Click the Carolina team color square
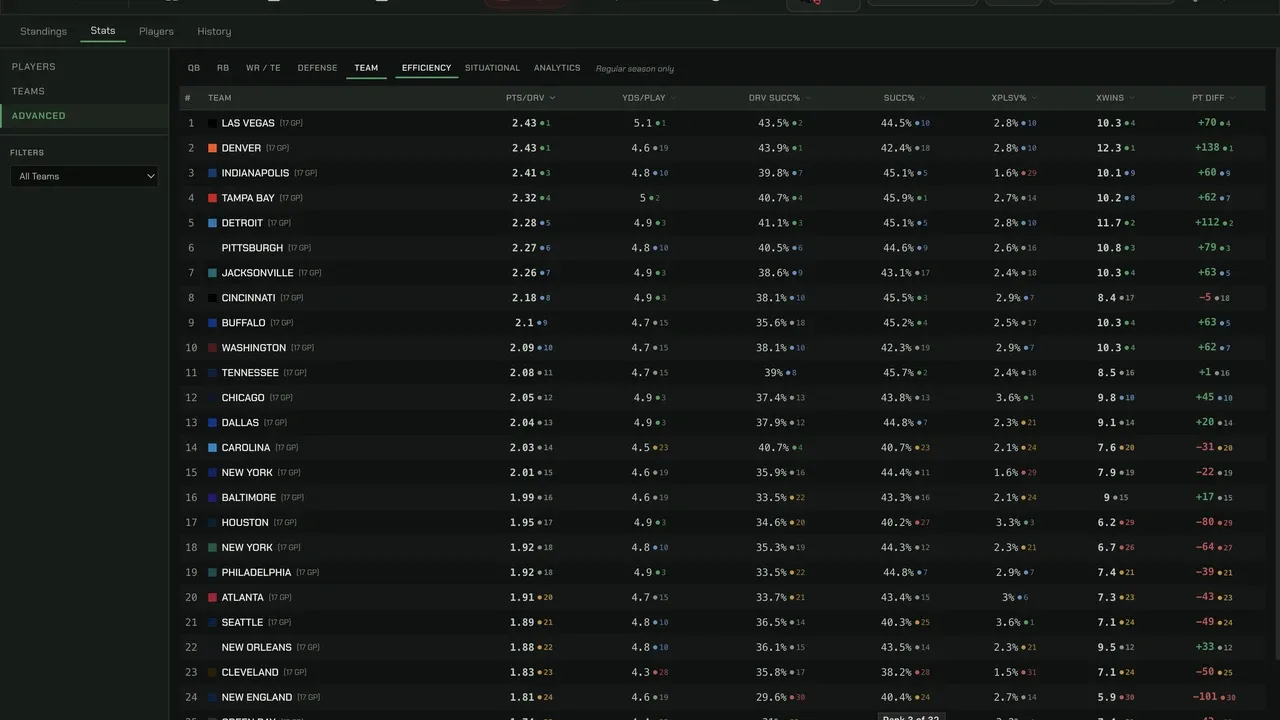 (212, 448)
